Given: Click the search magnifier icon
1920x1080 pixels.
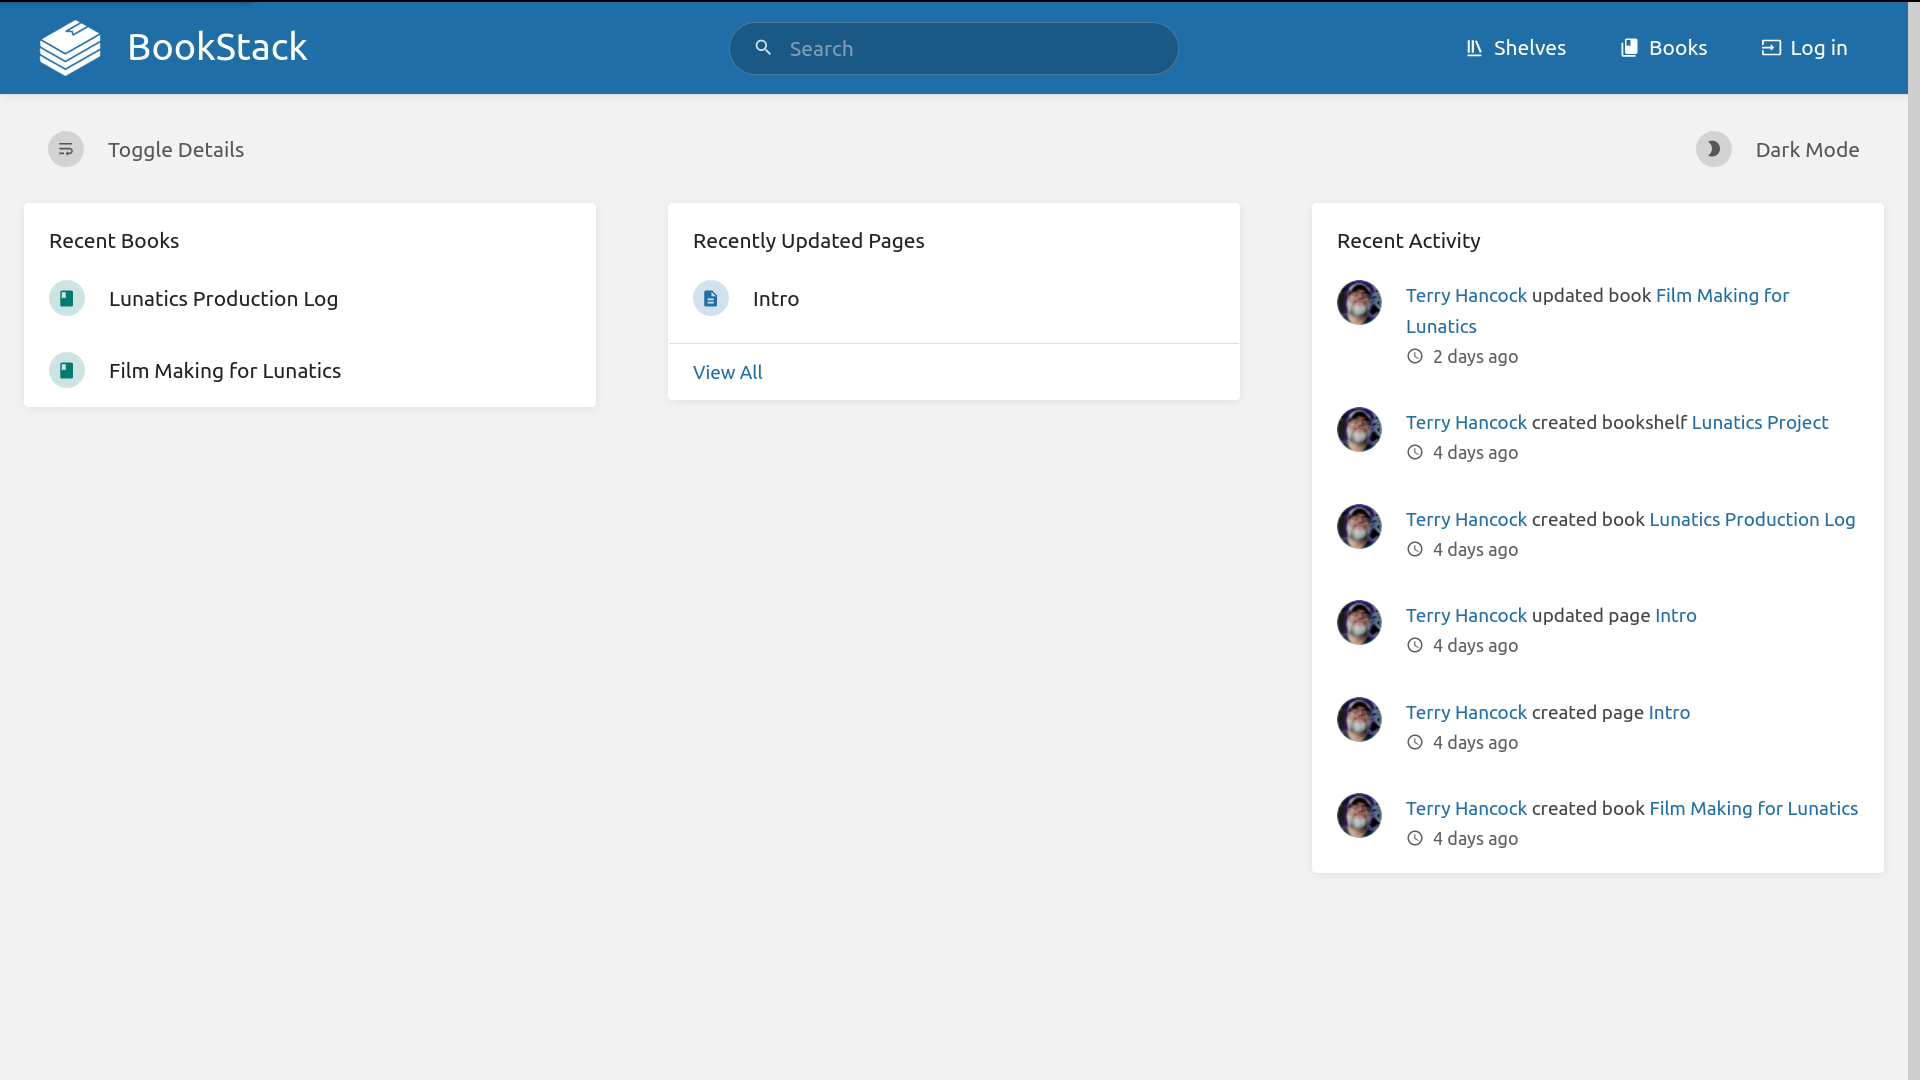Looking at the screenshot, I should (x=763, y=48).
